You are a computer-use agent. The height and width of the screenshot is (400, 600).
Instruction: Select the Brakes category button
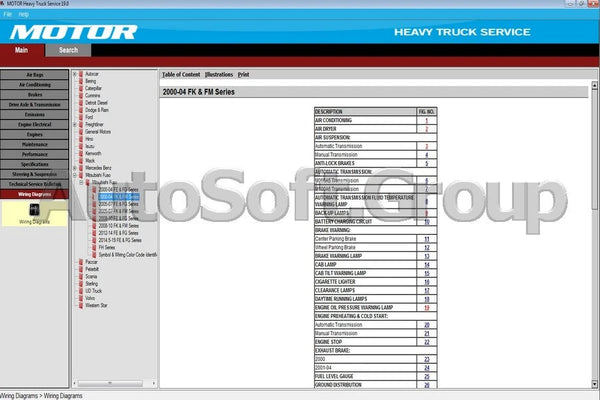click(35, 95)
